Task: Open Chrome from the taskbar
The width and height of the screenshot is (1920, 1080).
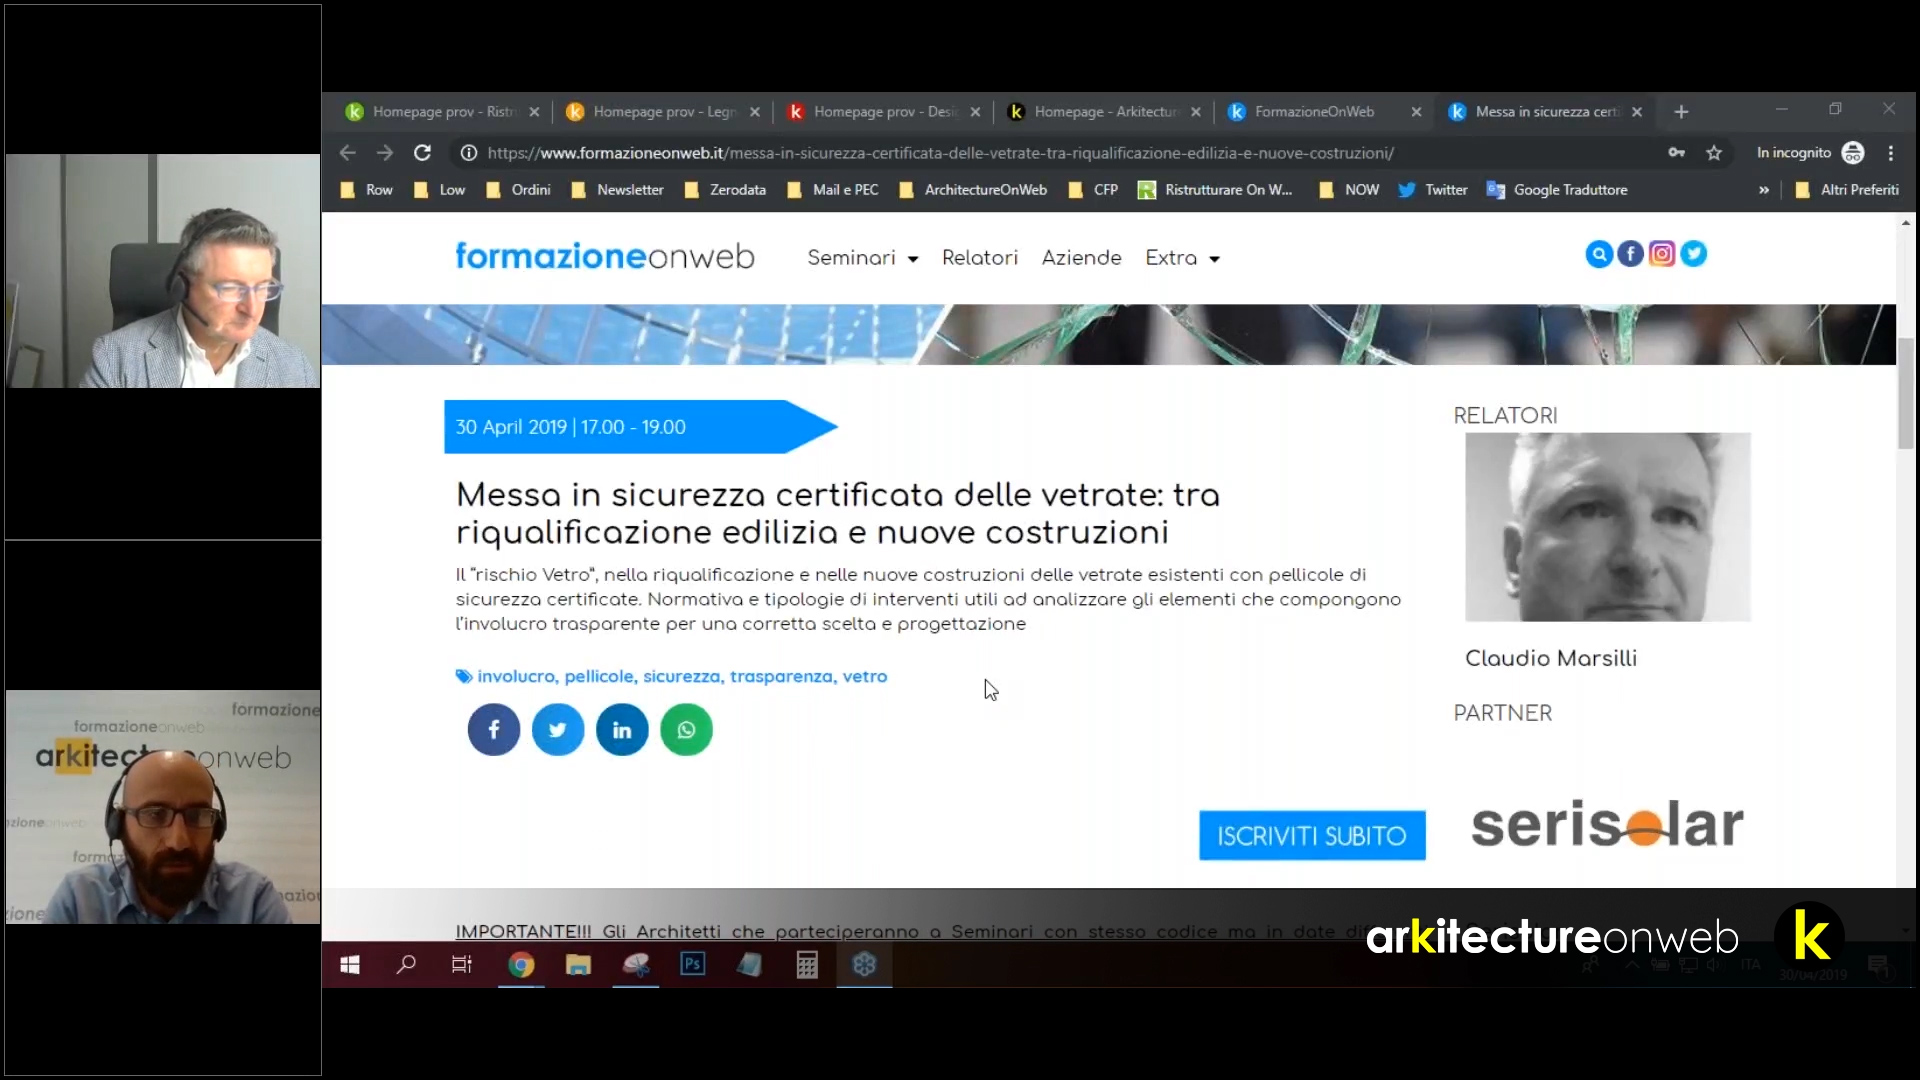Action: (521, 965)
